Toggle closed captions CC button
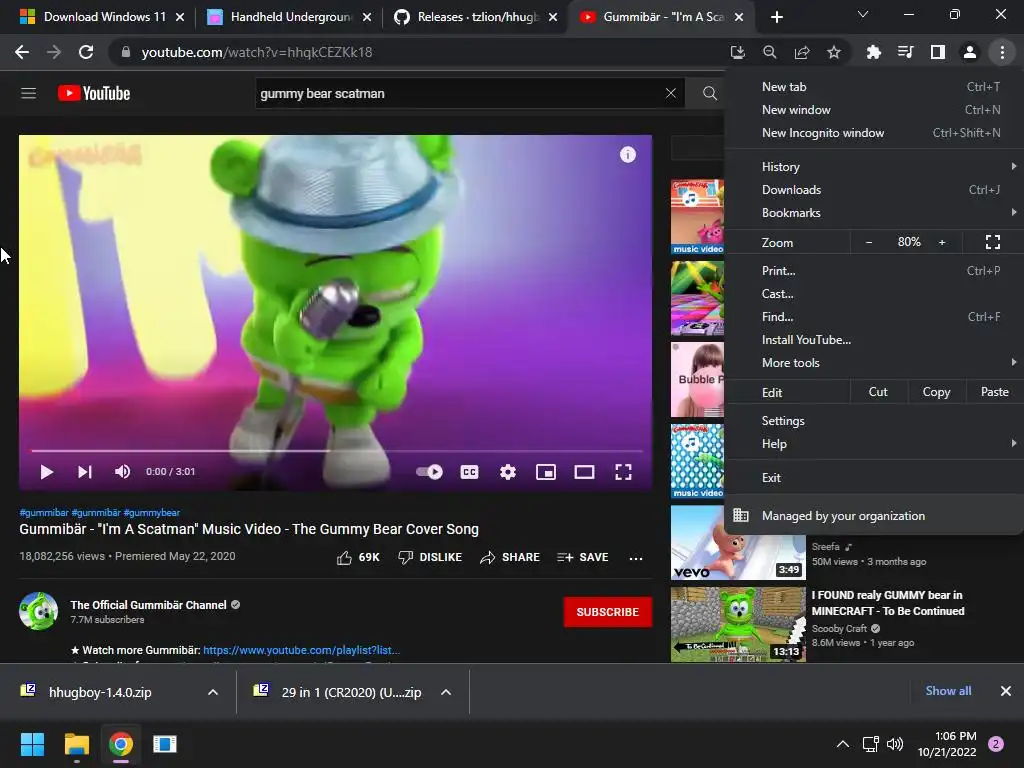1024x768 pixels. (470, 472)
